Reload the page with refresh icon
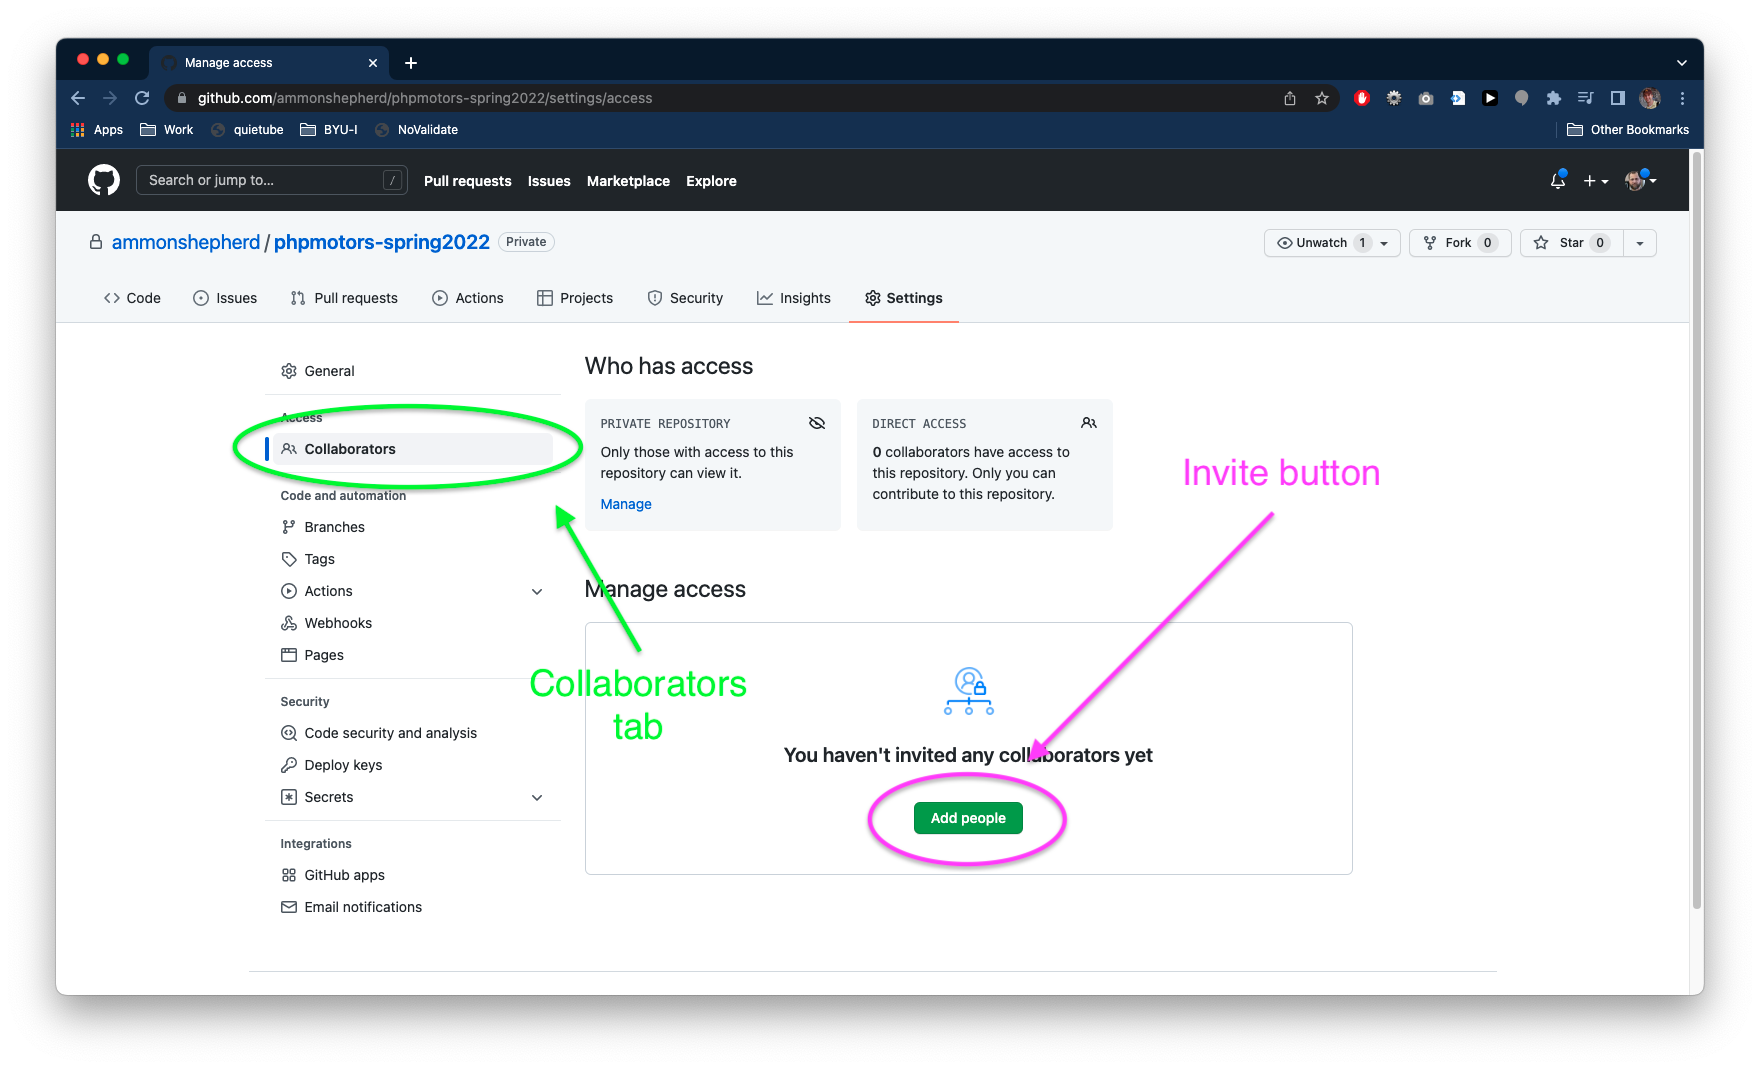 coord(142,98)
